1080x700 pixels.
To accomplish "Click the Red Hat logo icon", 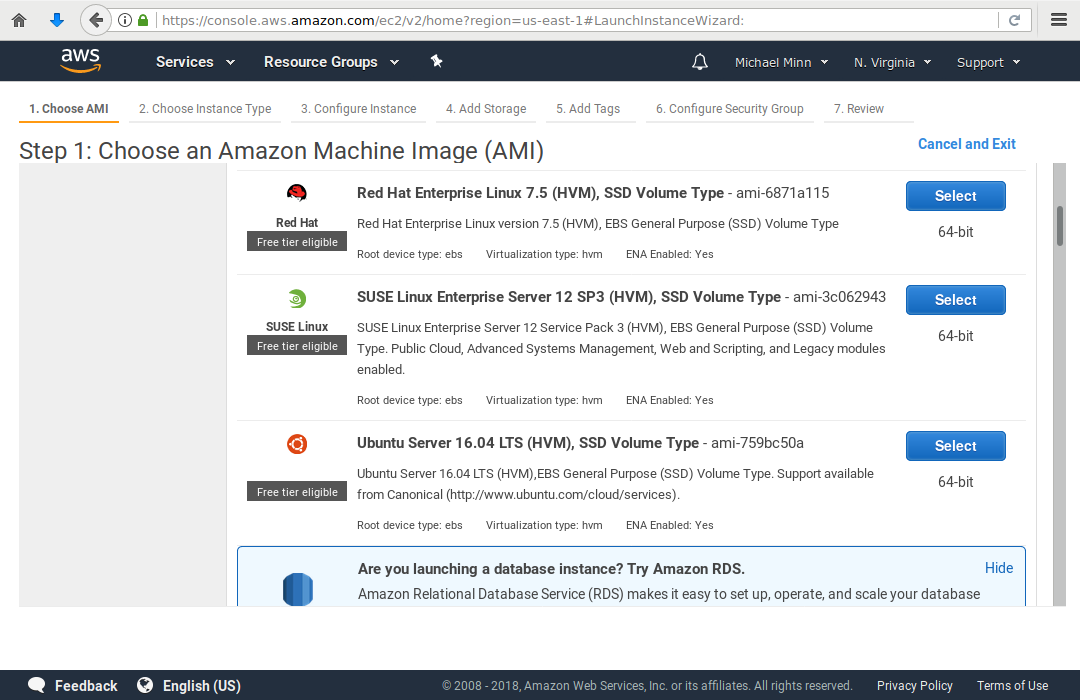I will pyautogui.click(x=297, y=193).
